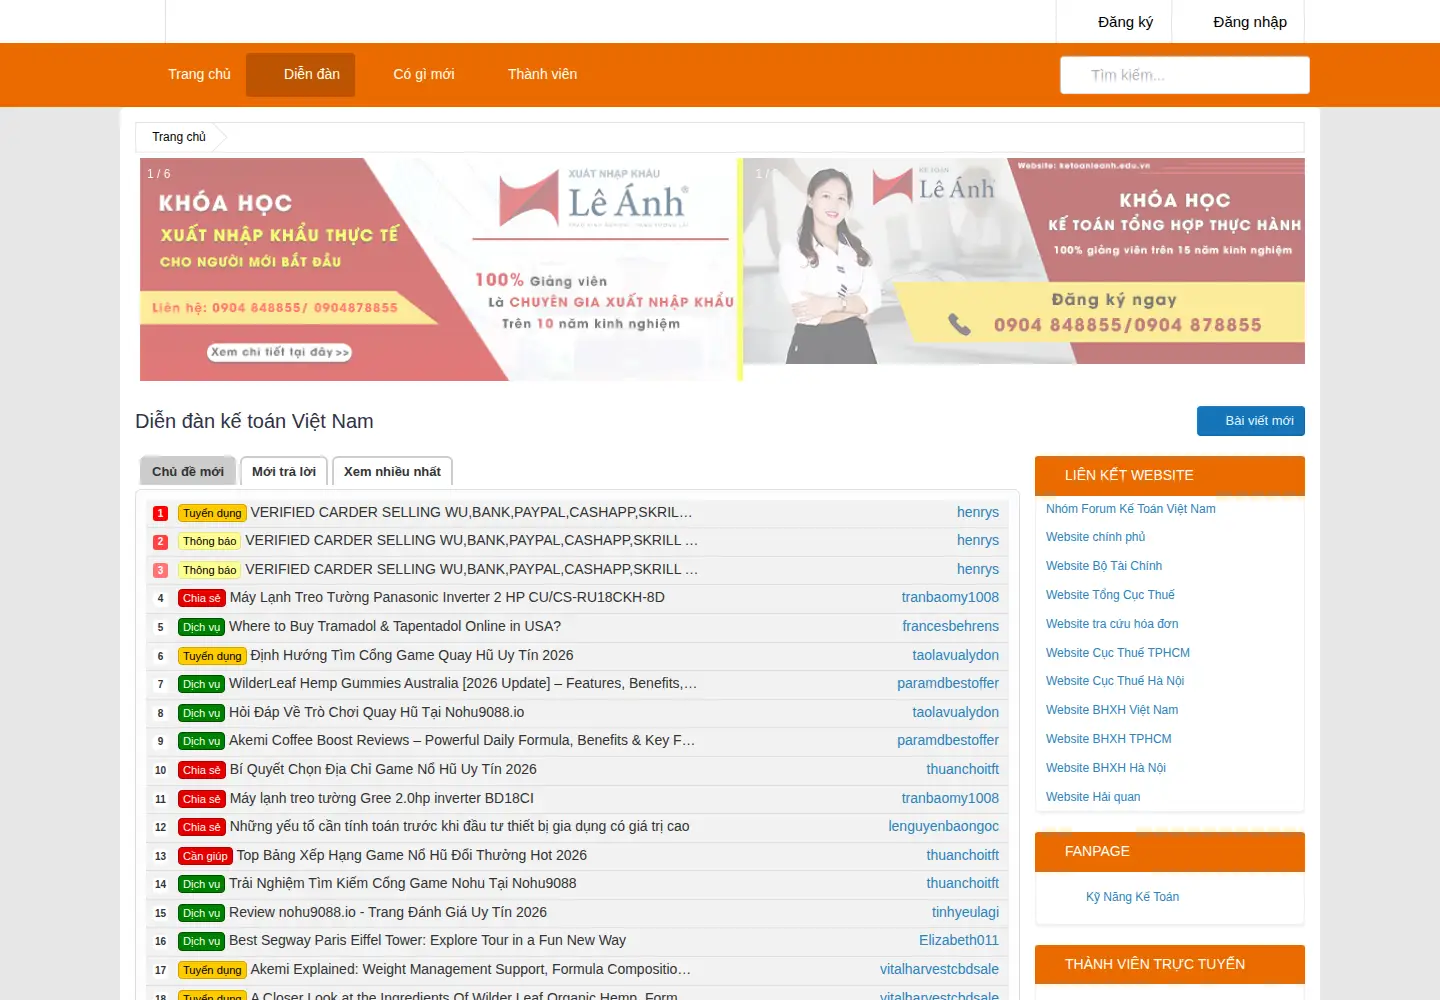Open the Website Tổng Cục Thuế link

click(x=1110, y=595)
